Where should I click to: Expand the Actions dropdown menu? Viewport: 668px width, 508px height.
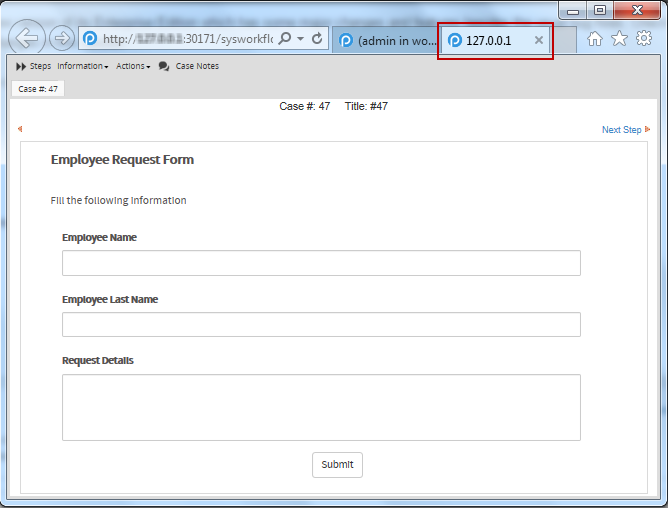coord(133,66)
